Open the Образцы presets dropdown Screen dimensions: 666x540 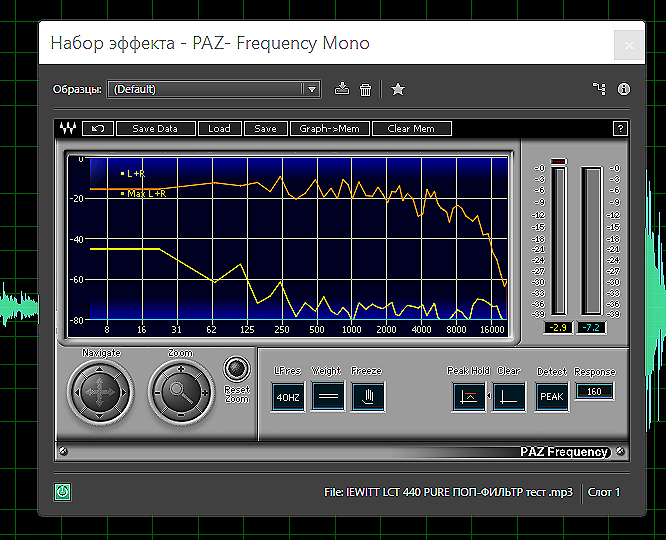[x=214, y=89]
